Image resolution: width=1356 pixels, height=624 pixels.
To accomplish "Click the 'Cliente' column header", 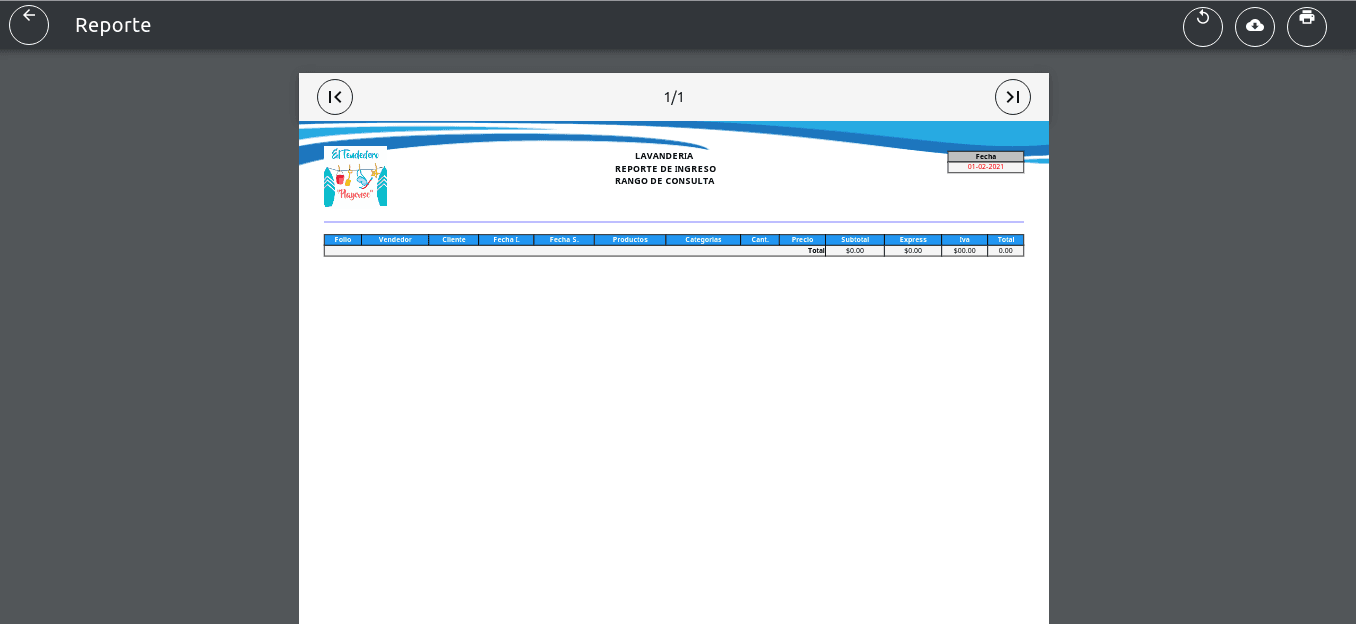I will pos(454,240).
